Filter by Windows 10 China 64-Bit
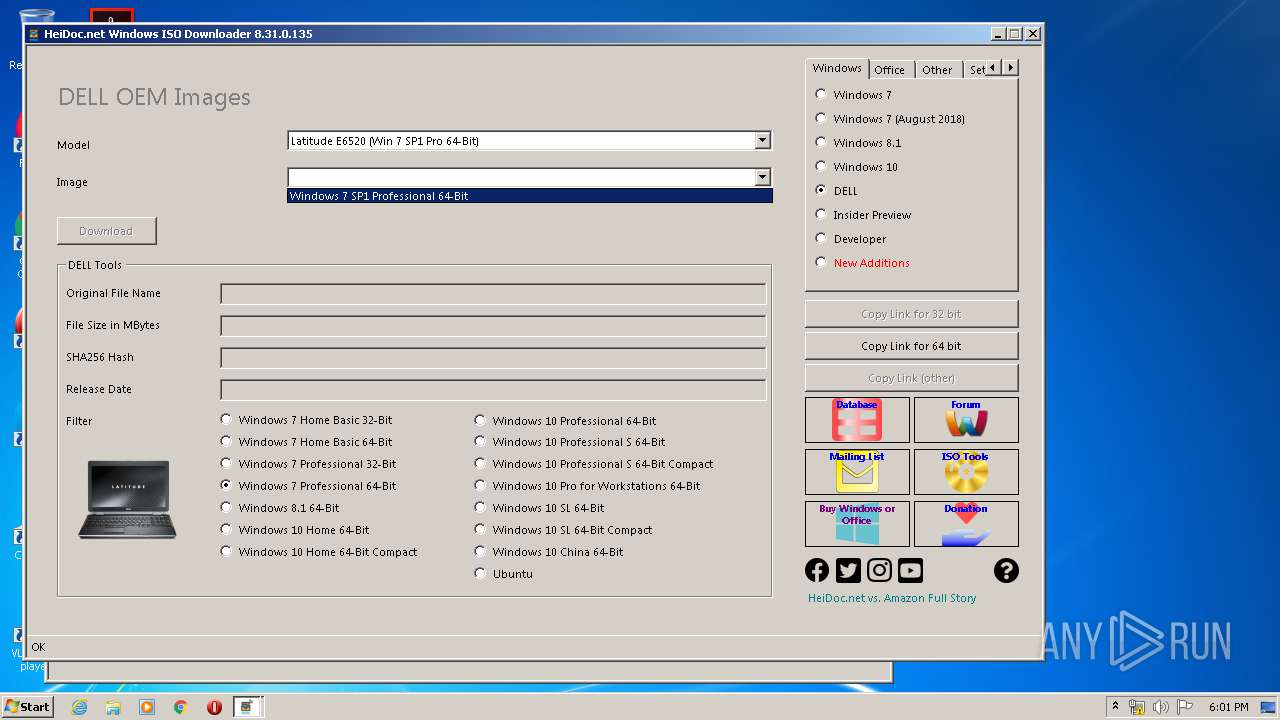 (549, 552)
